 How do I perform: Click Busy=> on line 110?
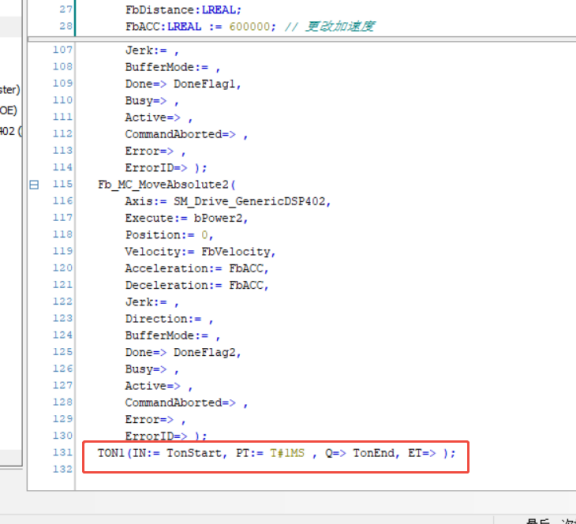pos(145,101)
